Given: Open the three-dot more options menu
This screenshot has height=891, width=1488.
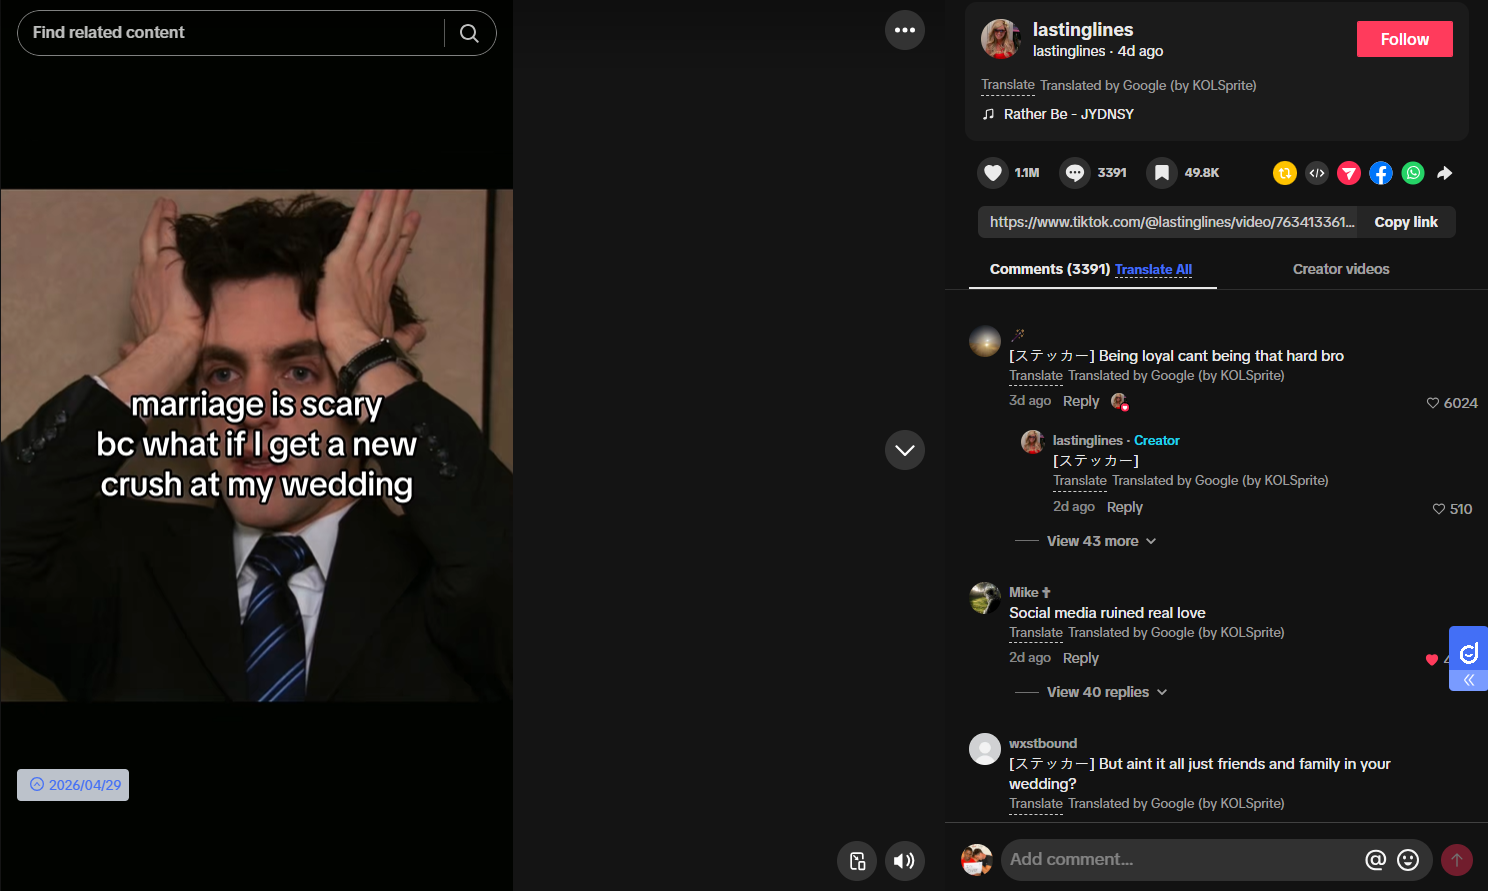Looking at the screenshot, I should coord(905,30).
